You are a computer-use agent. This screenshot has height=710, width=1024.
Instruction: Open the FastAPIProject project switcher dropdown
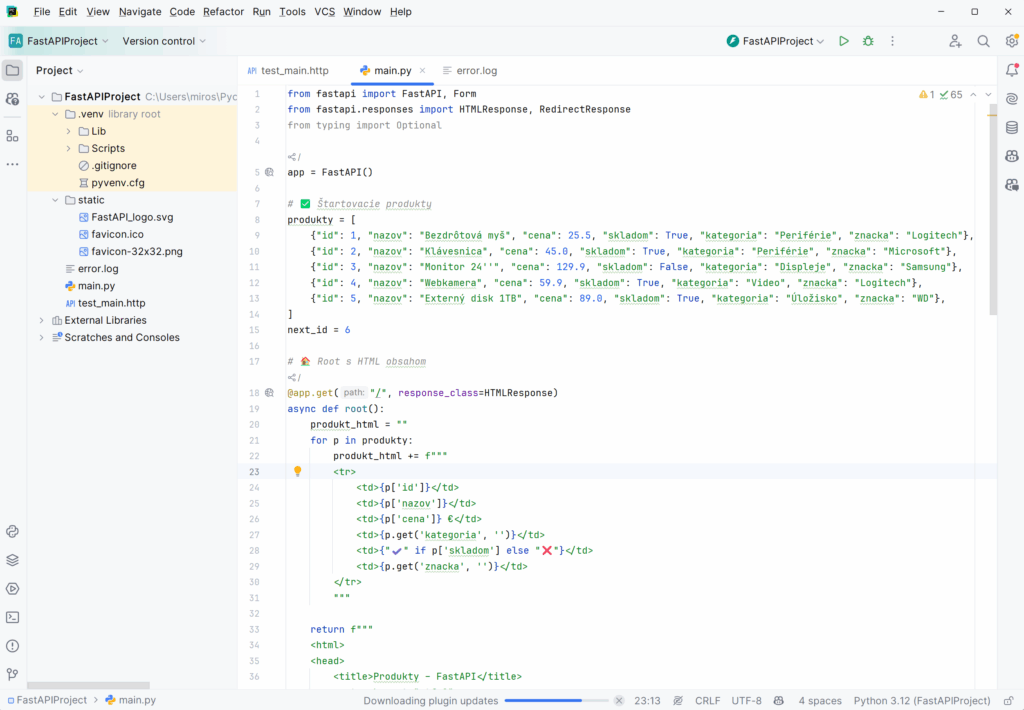point(59,41)
